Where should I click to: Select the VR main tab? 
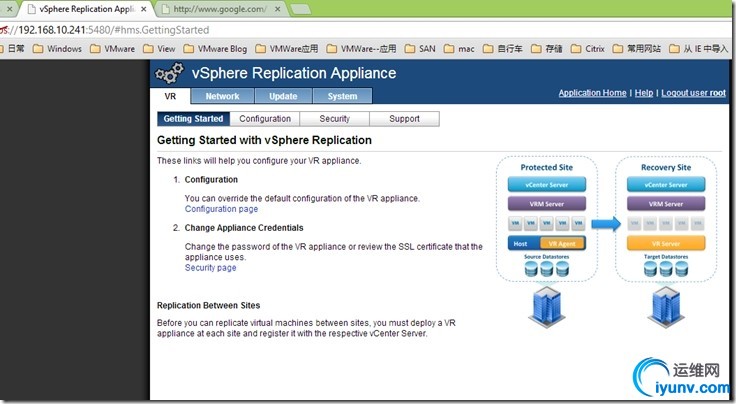(170, 96)
